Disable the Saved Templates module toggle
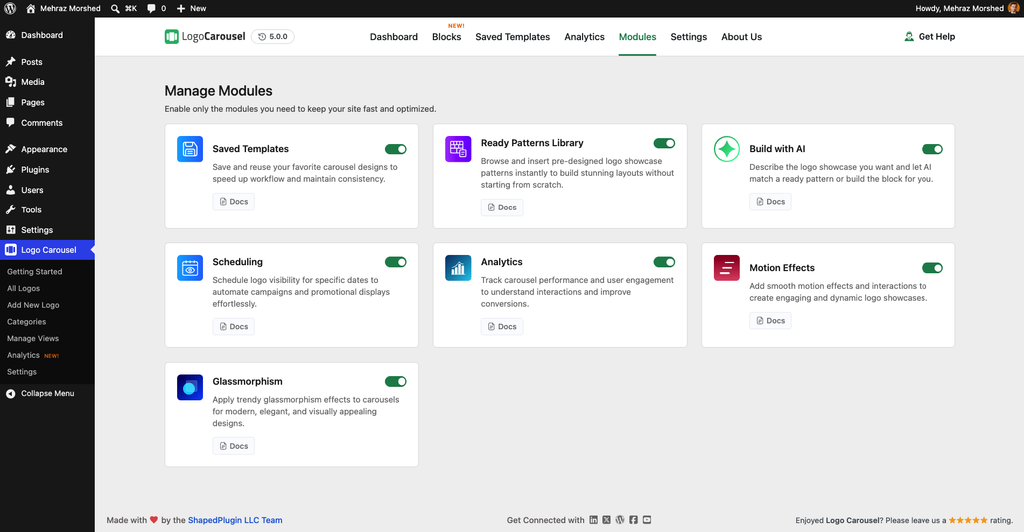This screenshot has height=532, width=1024. pos(396,149)
